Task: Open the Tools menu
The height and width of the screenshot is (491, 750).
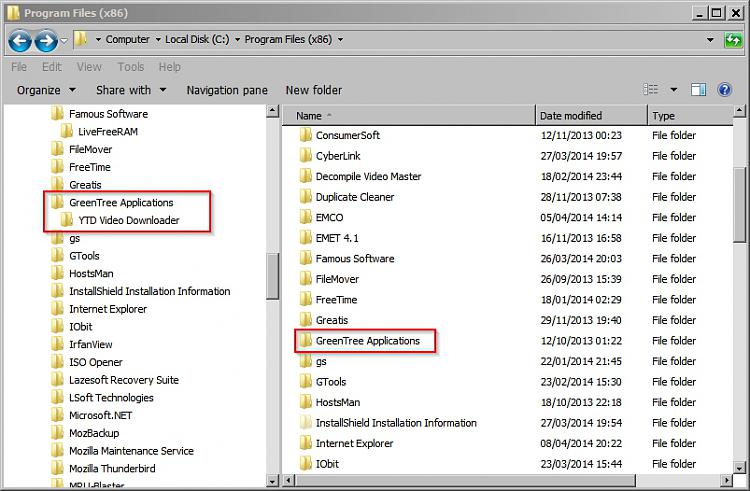Action: point(131,67)
